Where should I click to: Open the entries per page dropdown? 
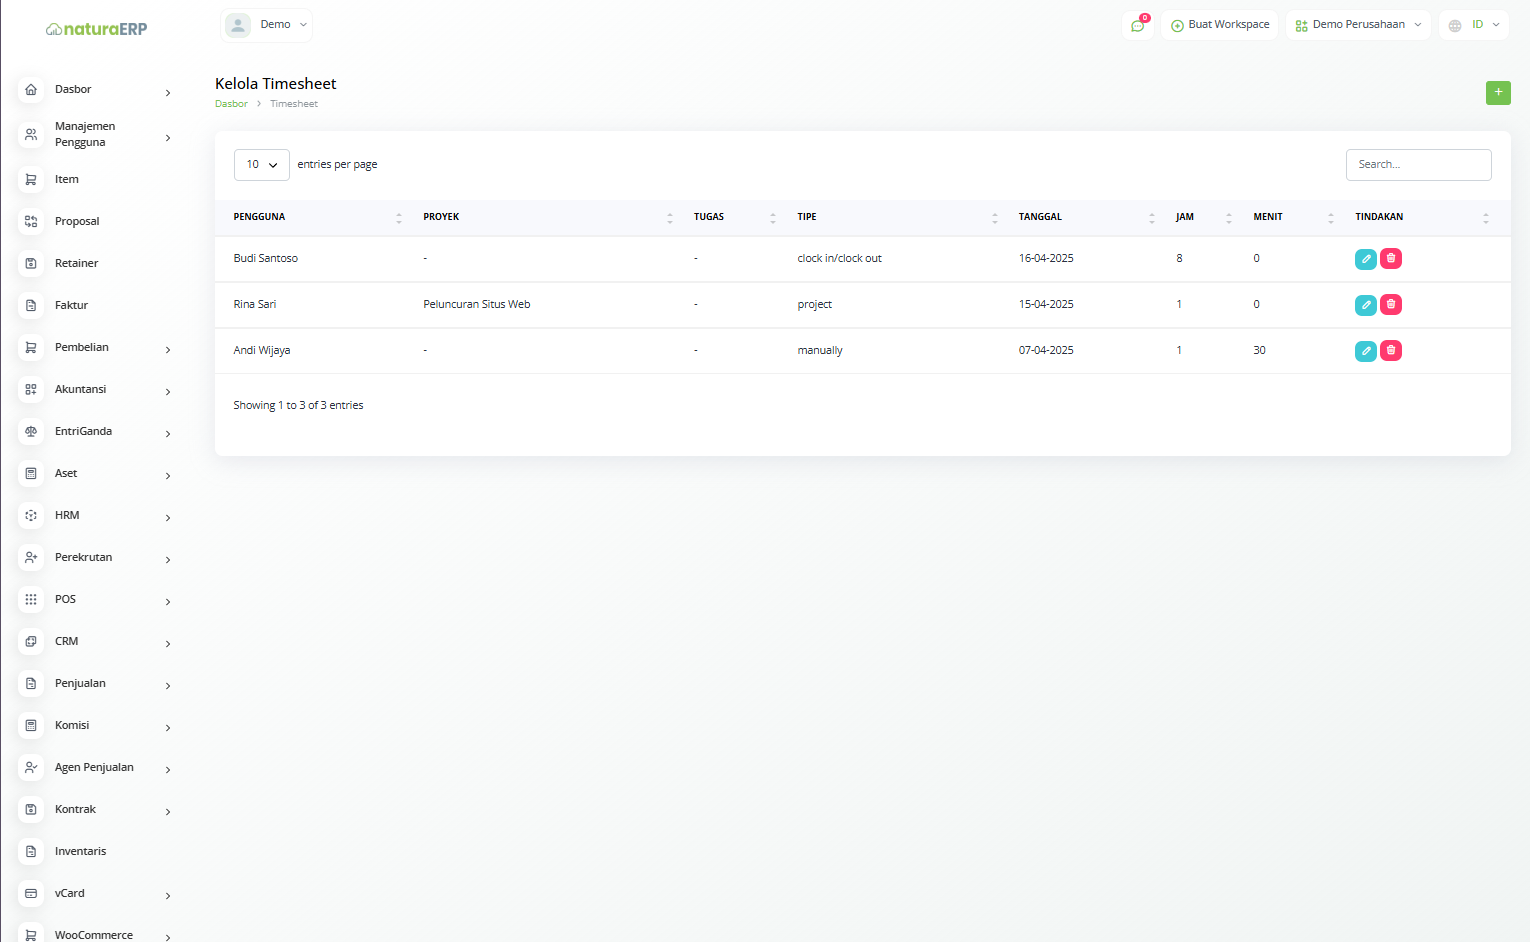tap(262, 165)
